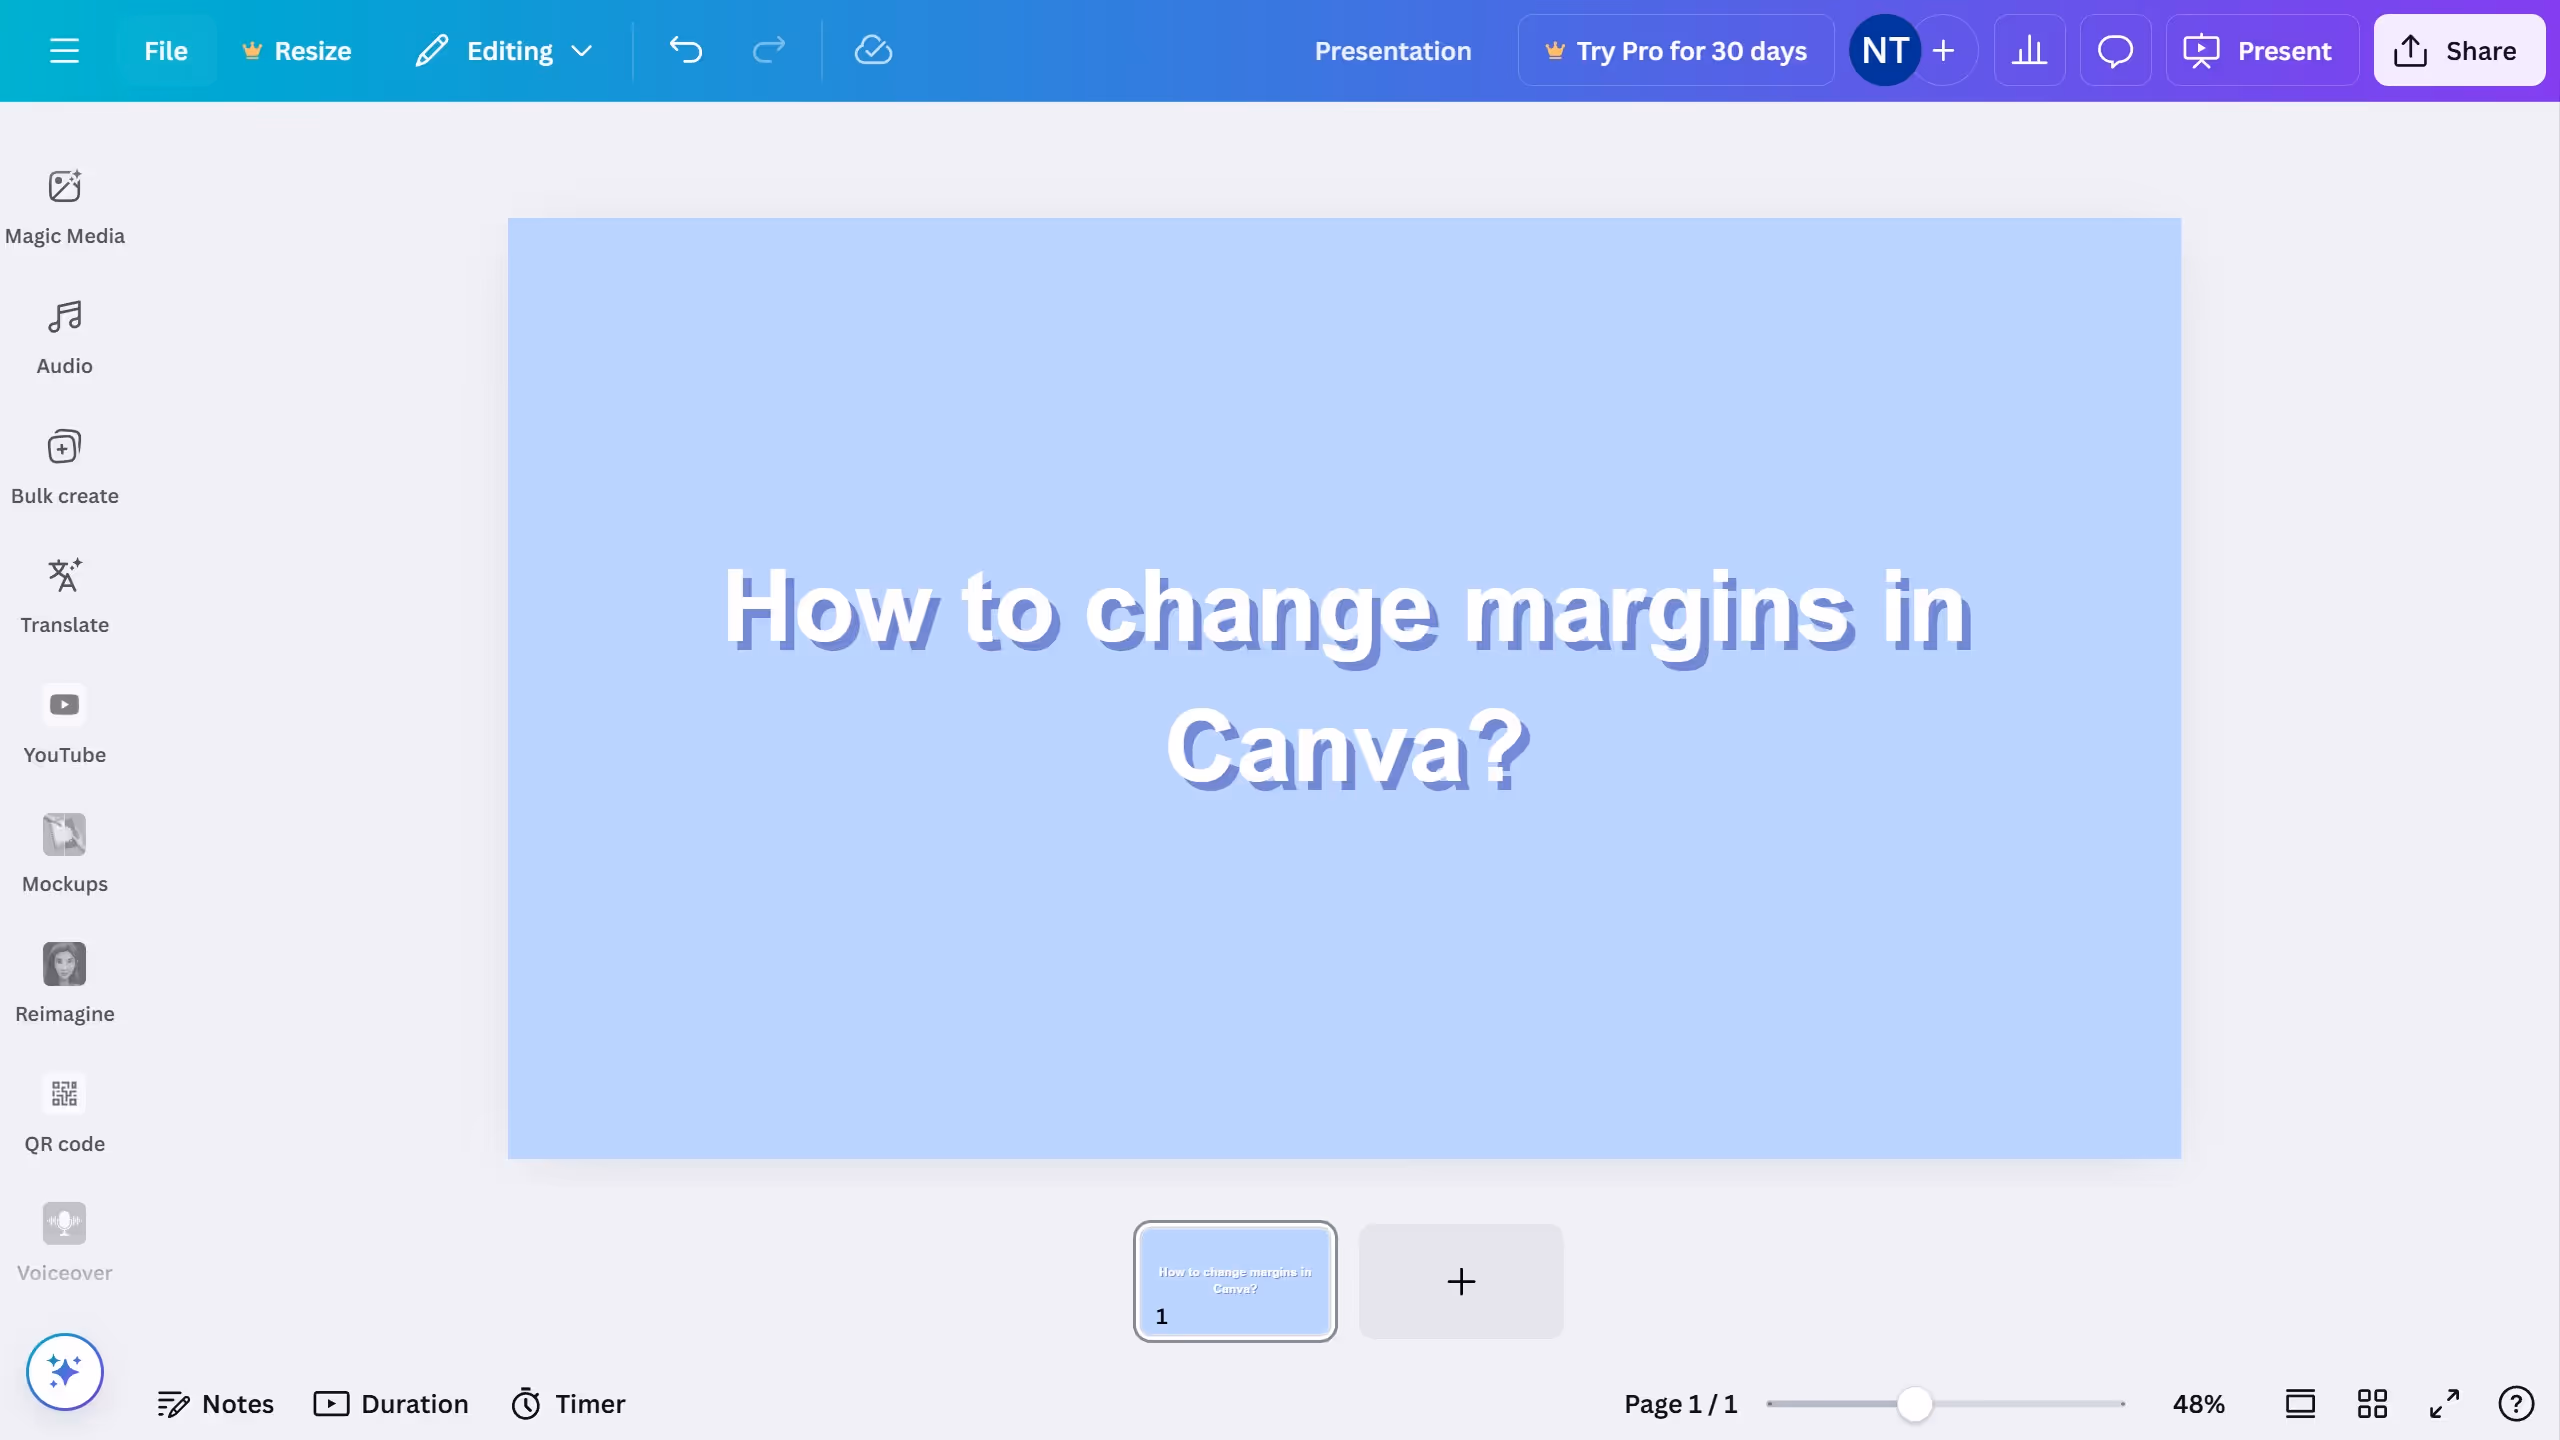Viewport: 2560px width, 1440px height.
Task: Open the 48% zoom level menu
Action: [2198, 1404]
